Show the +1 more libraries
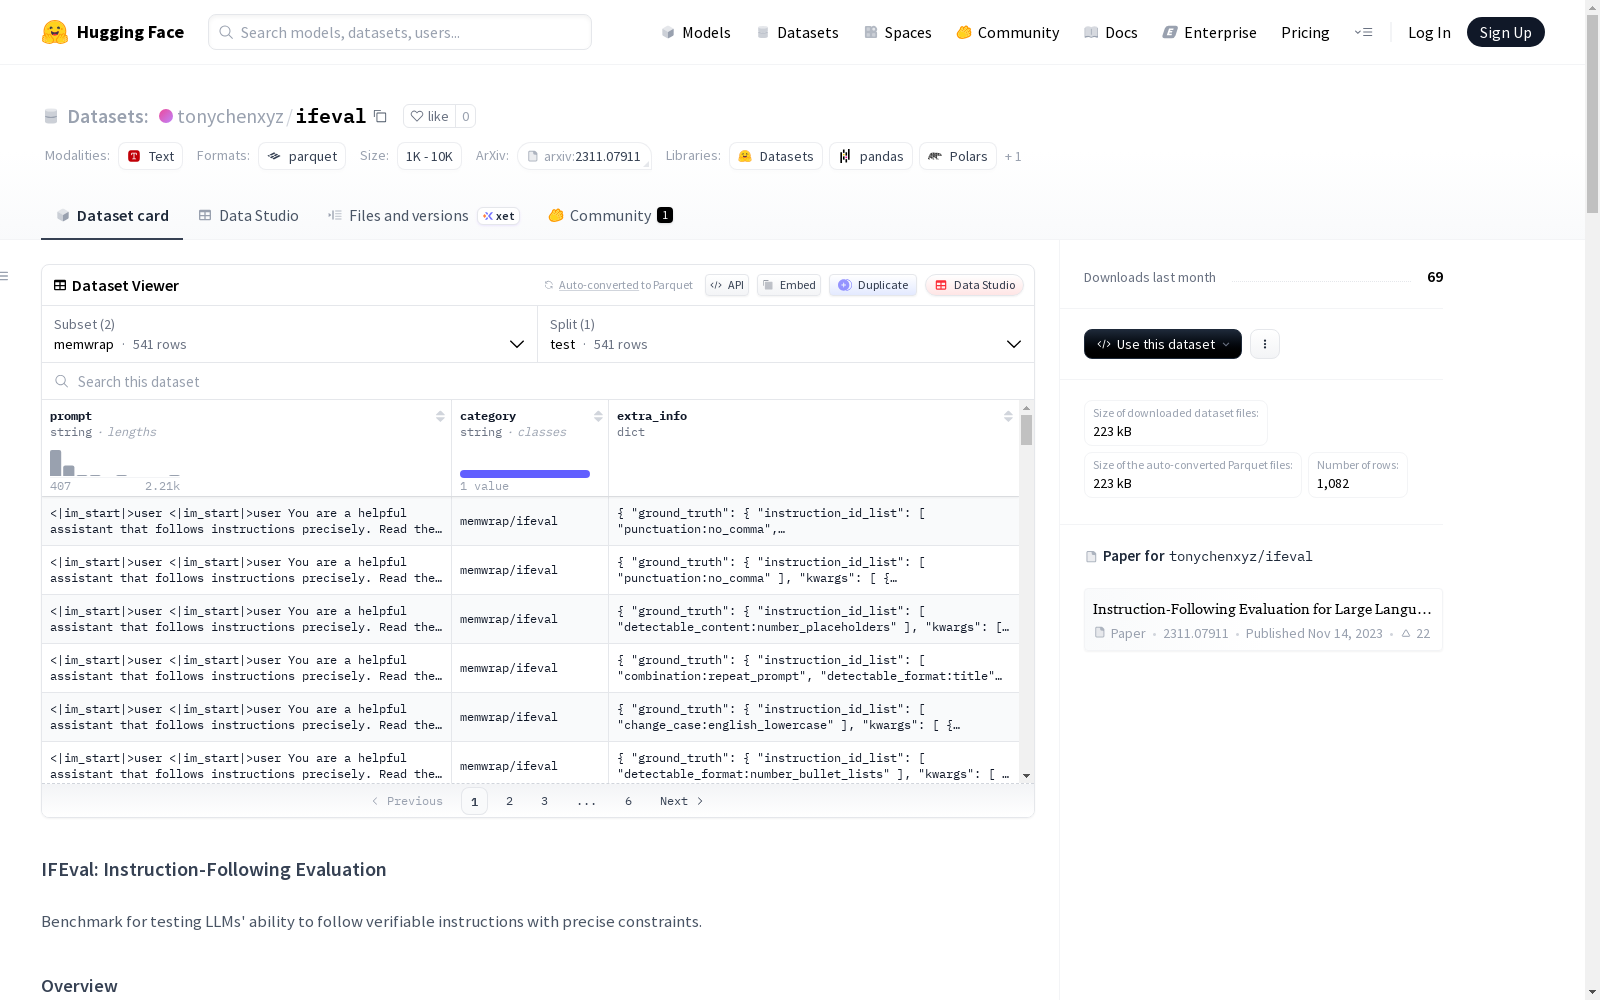1600x1000 pixels. [1013, 156]
